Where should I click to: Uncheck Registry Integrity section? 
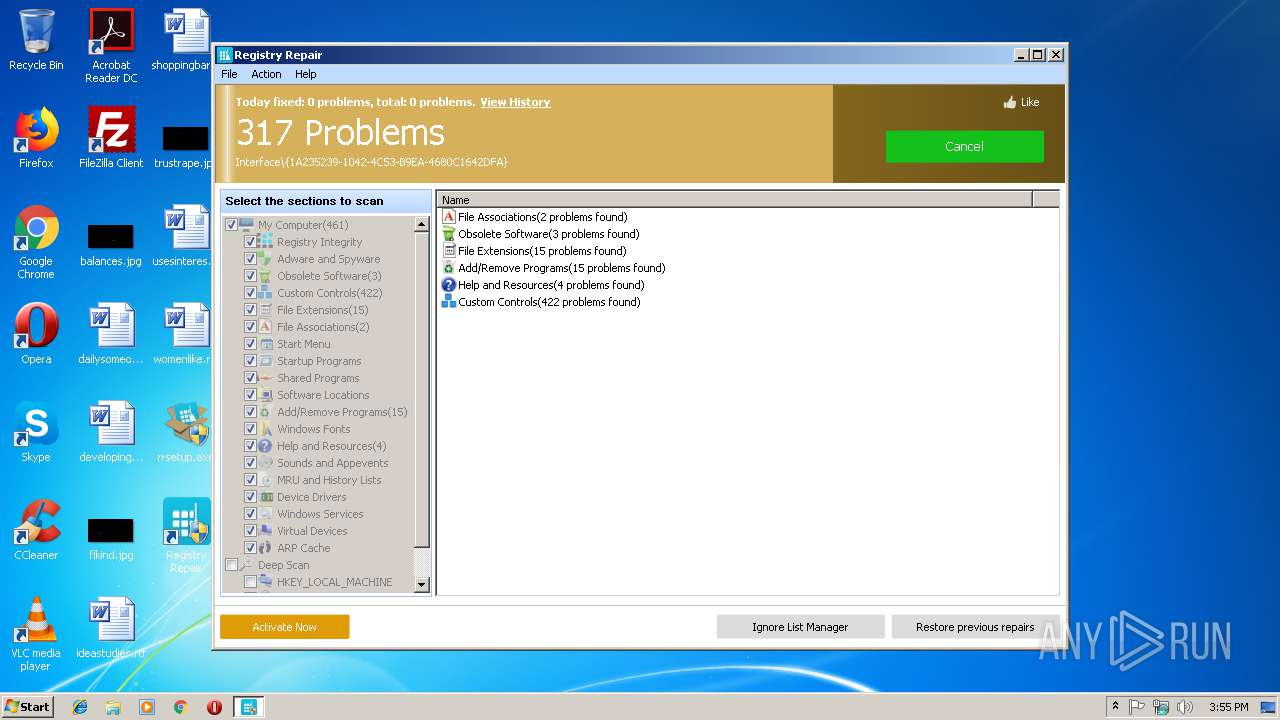(x=251, y=242)
